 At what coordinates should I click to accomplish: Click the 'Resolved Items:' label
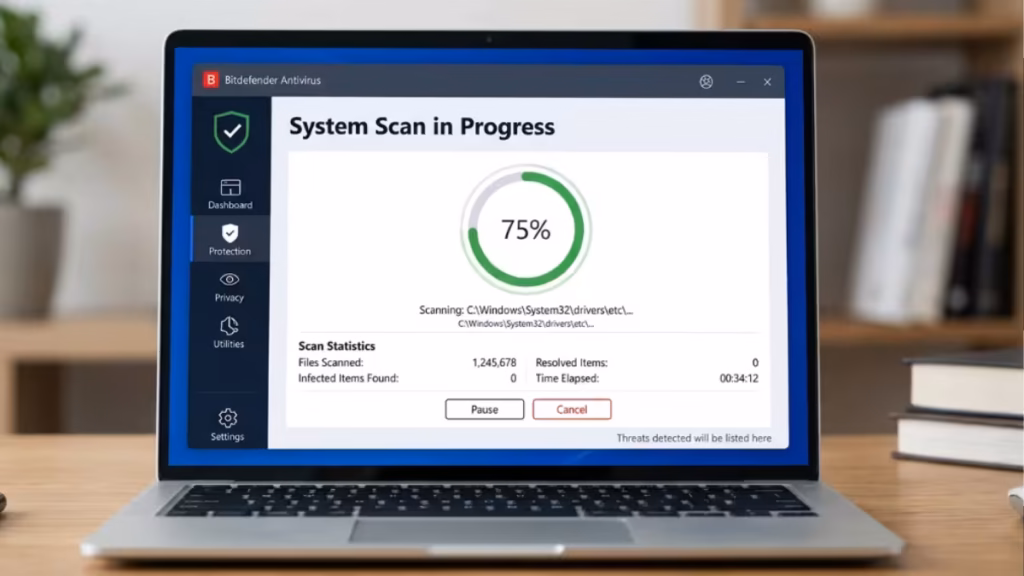pyautogui.click(x=571, y=362)
